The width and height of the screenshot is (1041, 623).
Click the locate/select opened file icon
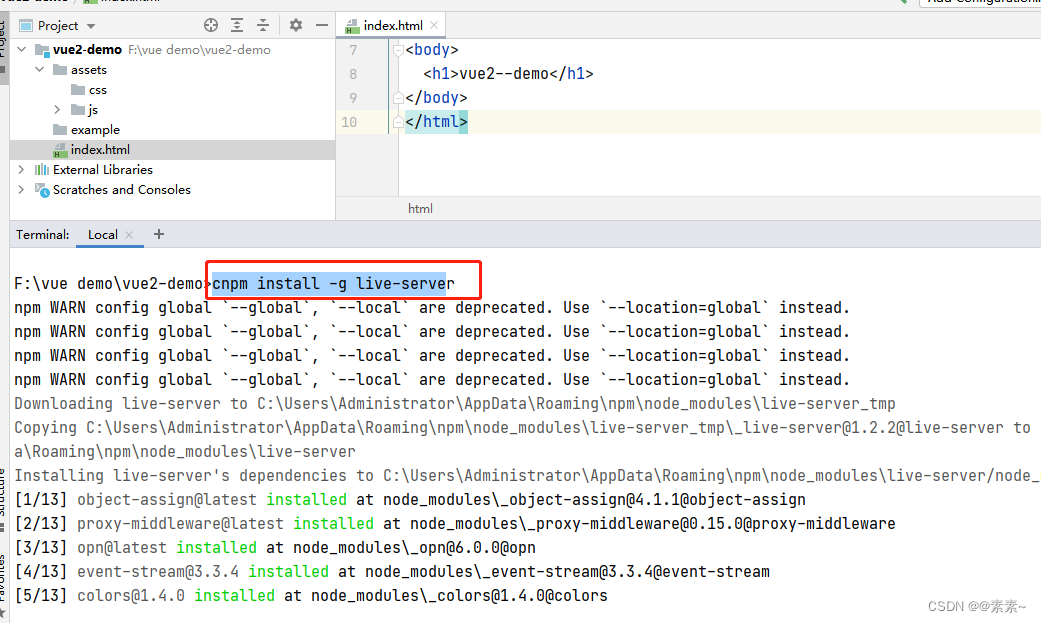point(211,25)
